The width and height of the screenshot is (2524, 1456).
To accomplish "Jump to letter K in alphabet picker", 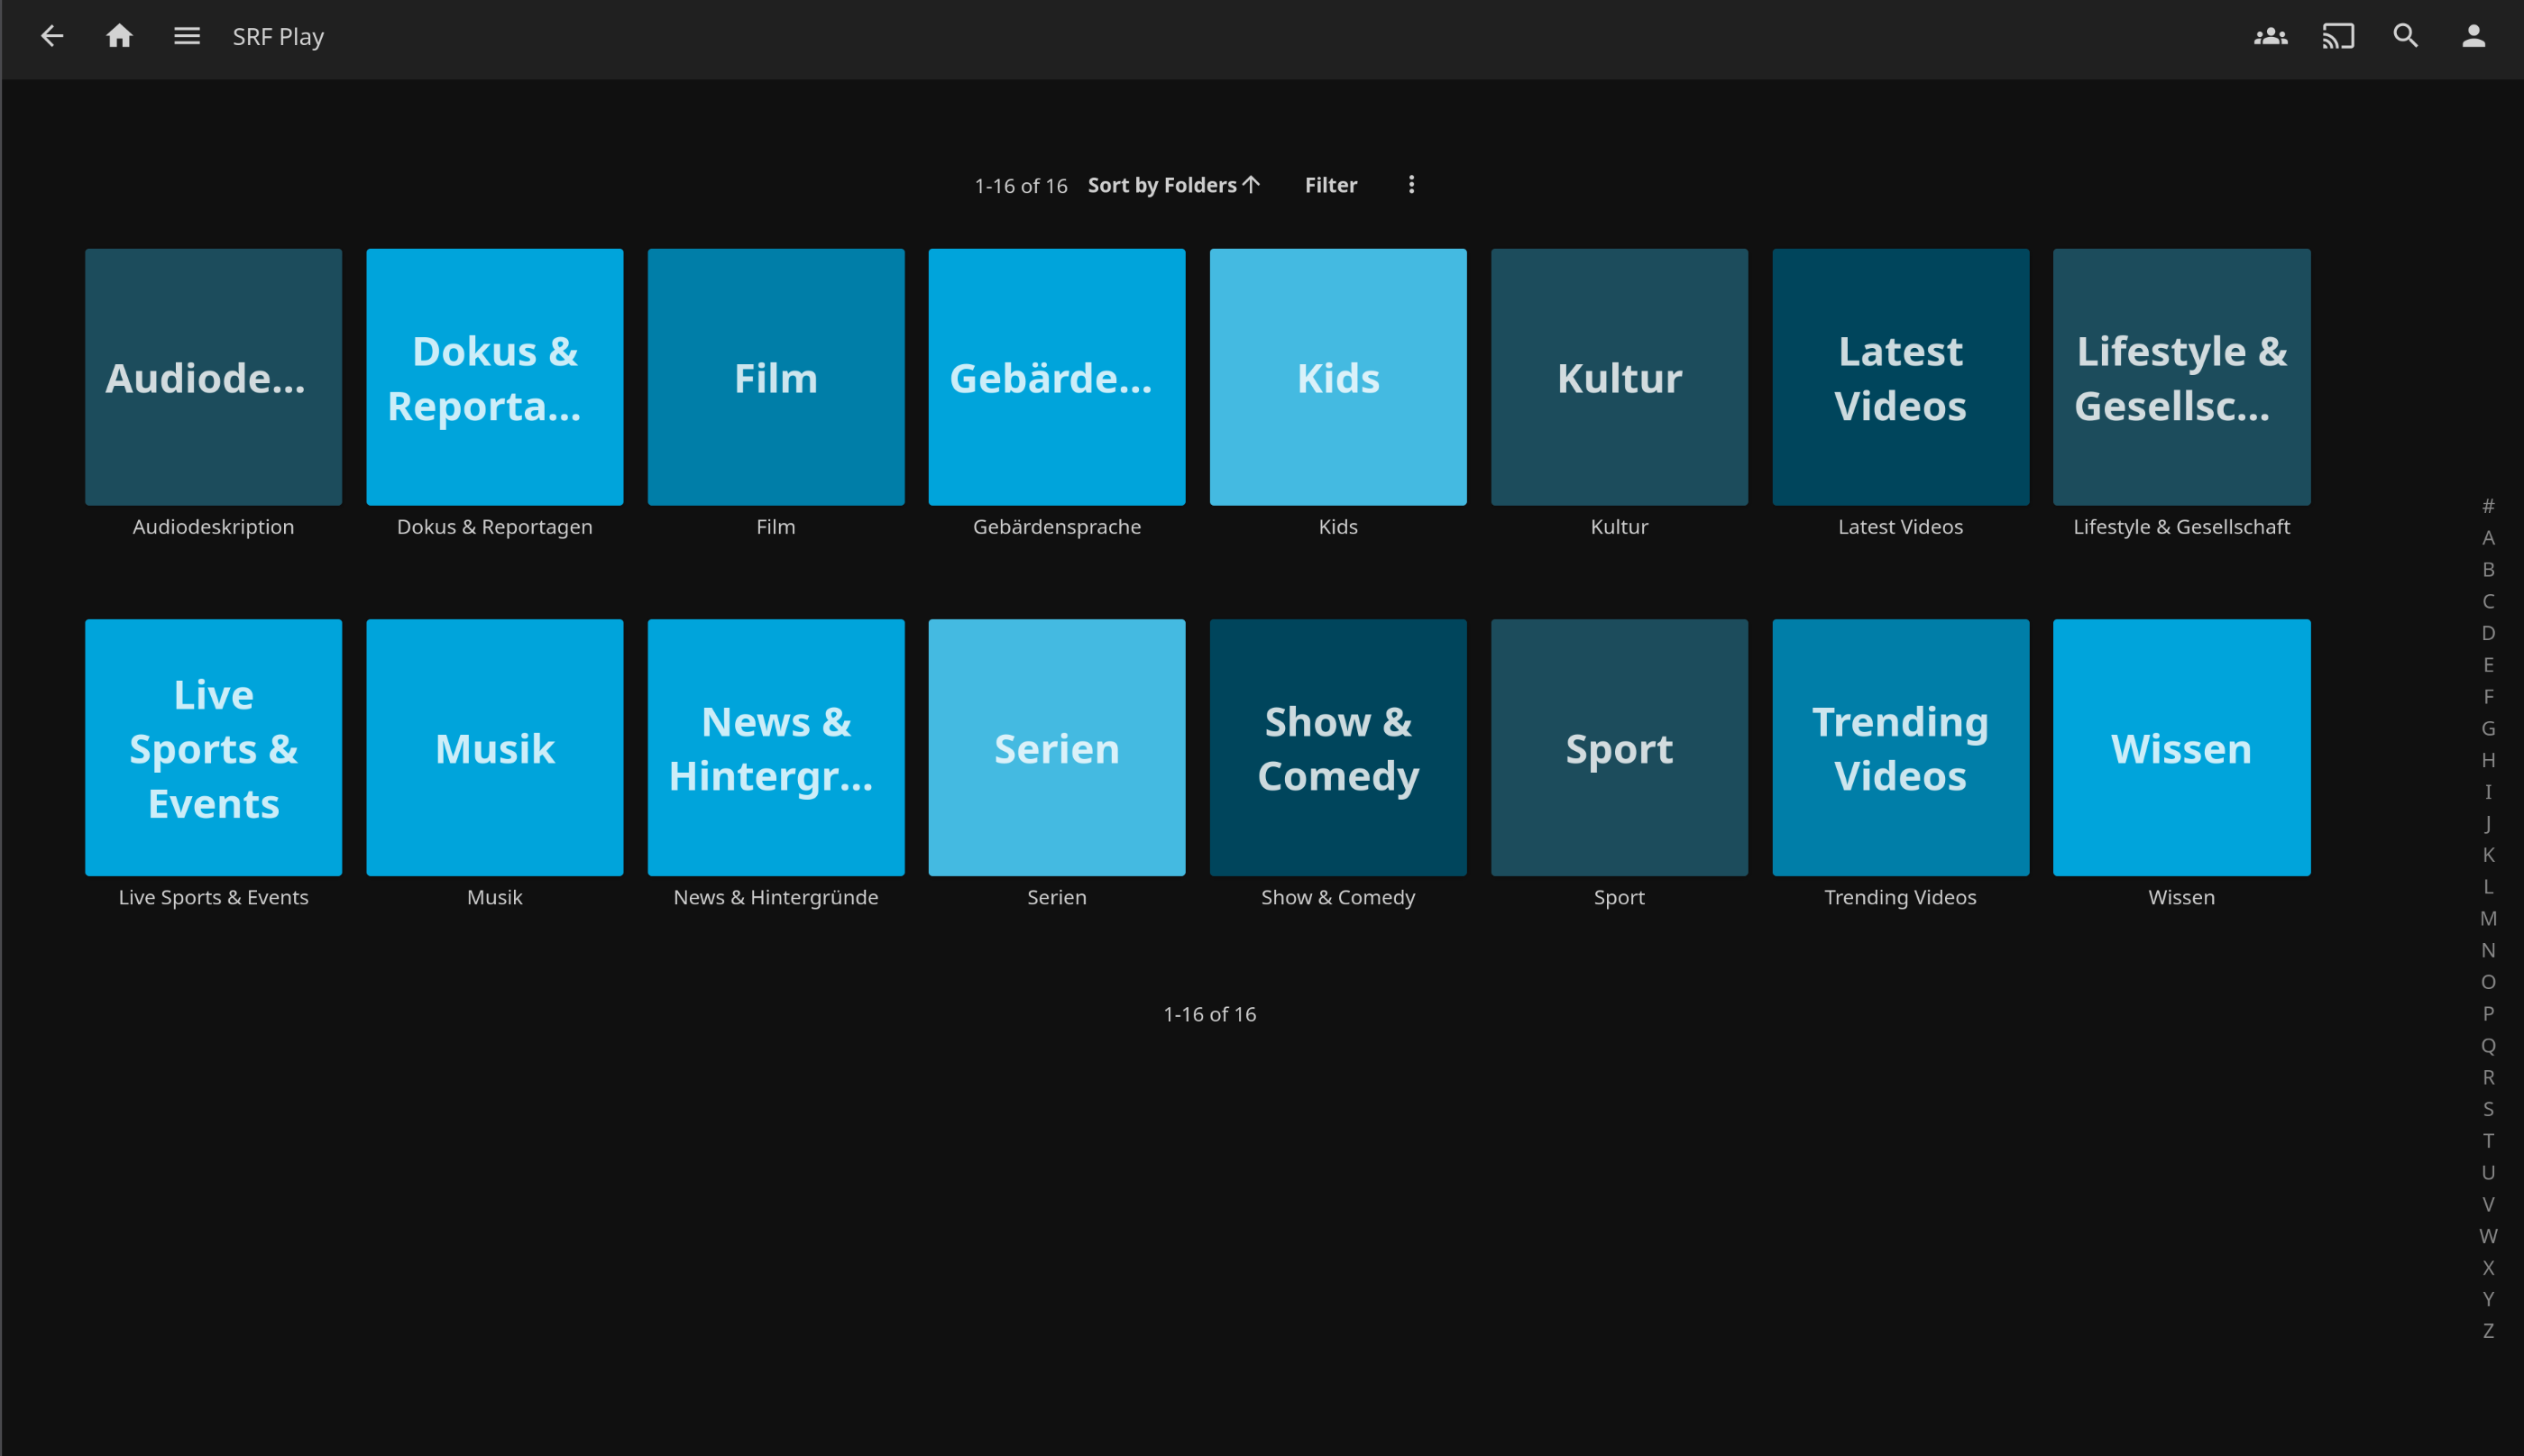I will (2488, 855).
